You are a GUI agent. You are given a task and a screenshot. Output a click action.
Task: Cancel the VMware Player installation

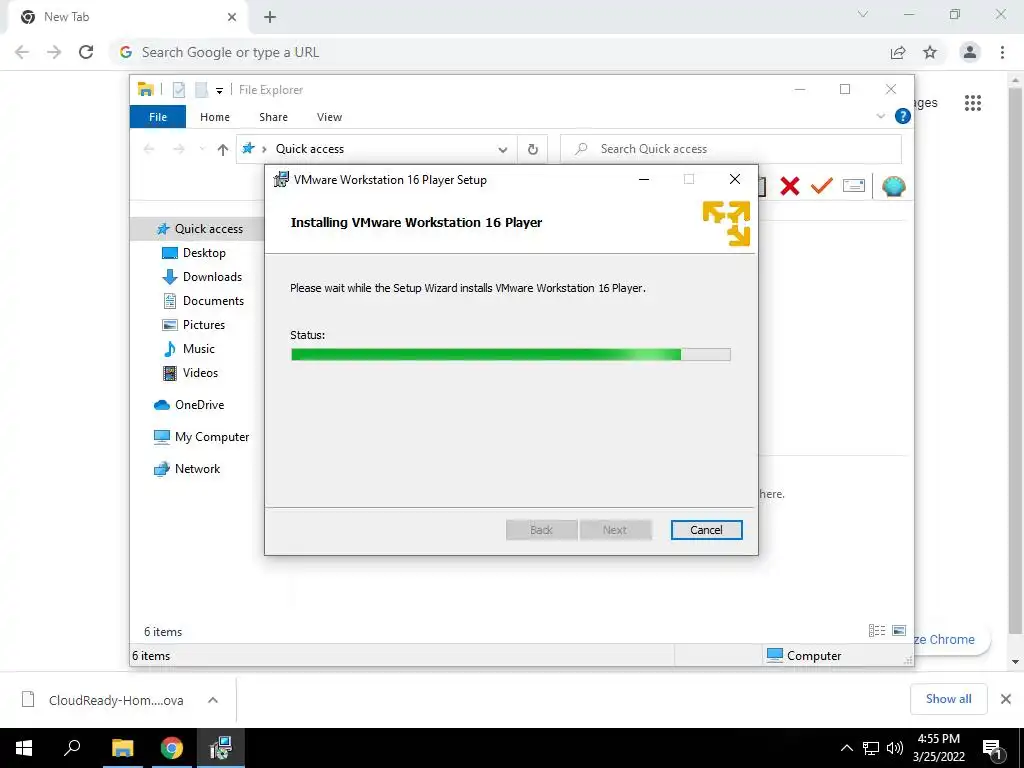706,530
